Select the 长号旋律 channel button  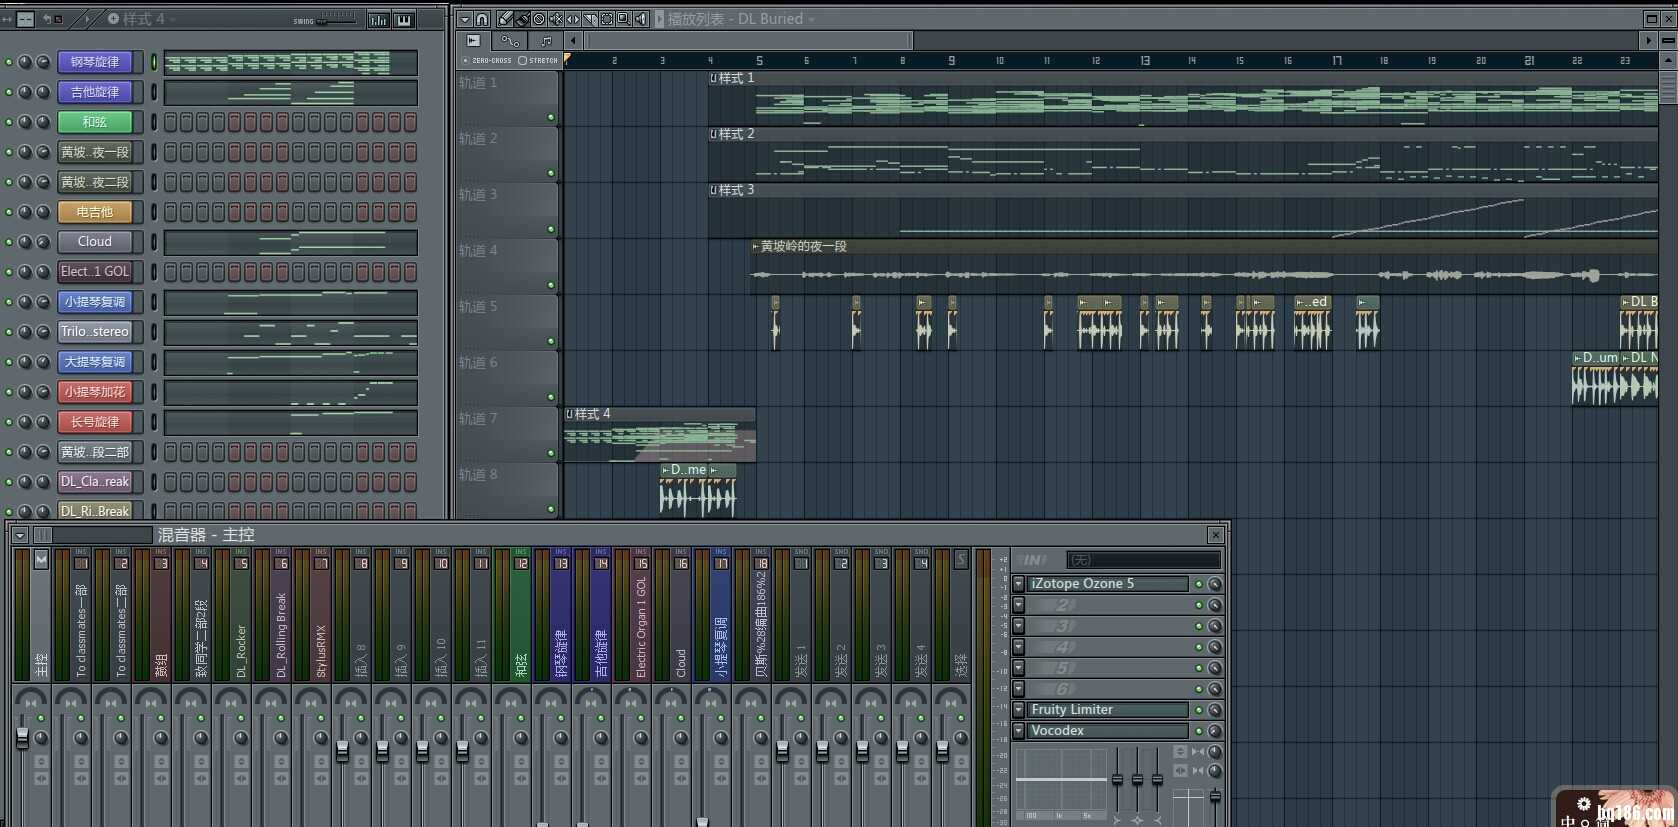95,422
